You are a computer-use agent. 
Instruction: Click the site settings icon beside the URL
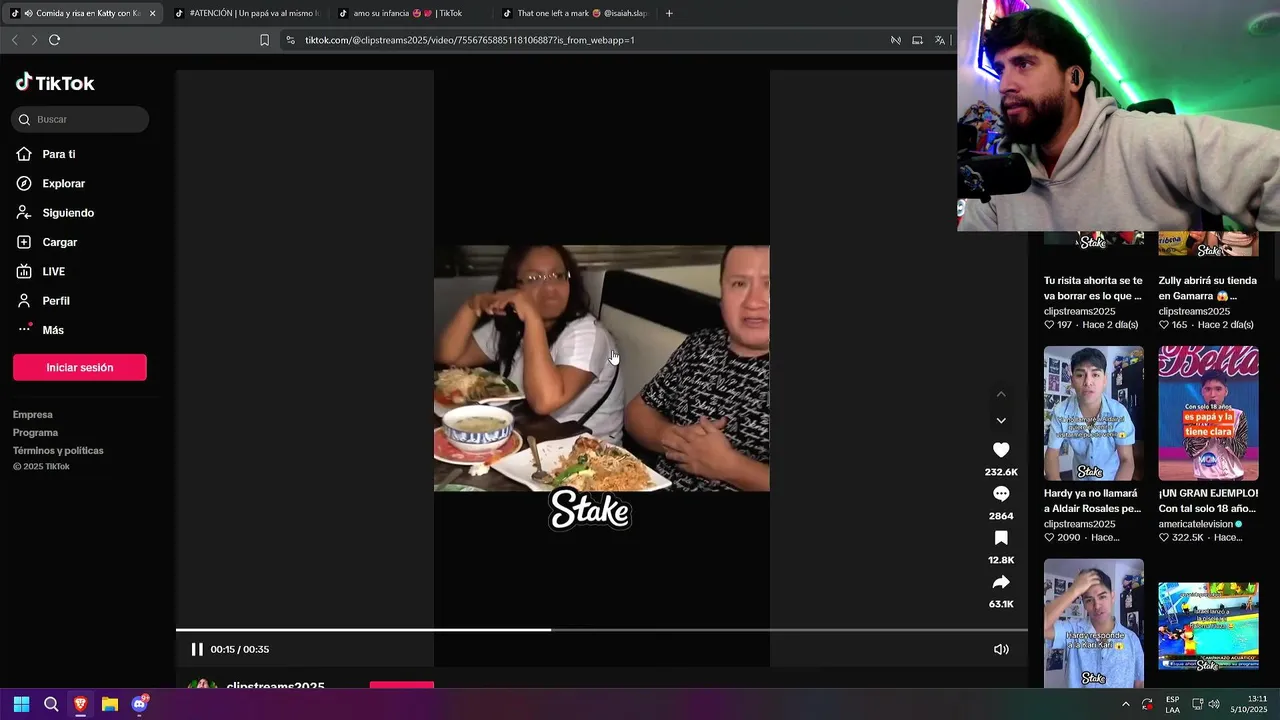(290, 40)
